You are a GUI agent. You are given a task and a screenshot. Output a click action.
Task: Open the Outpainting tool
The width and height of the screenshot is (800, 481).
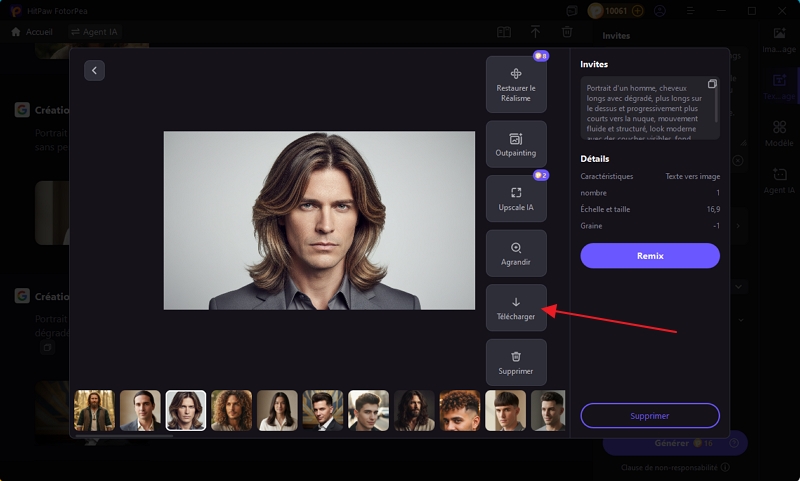coord(516,144)
